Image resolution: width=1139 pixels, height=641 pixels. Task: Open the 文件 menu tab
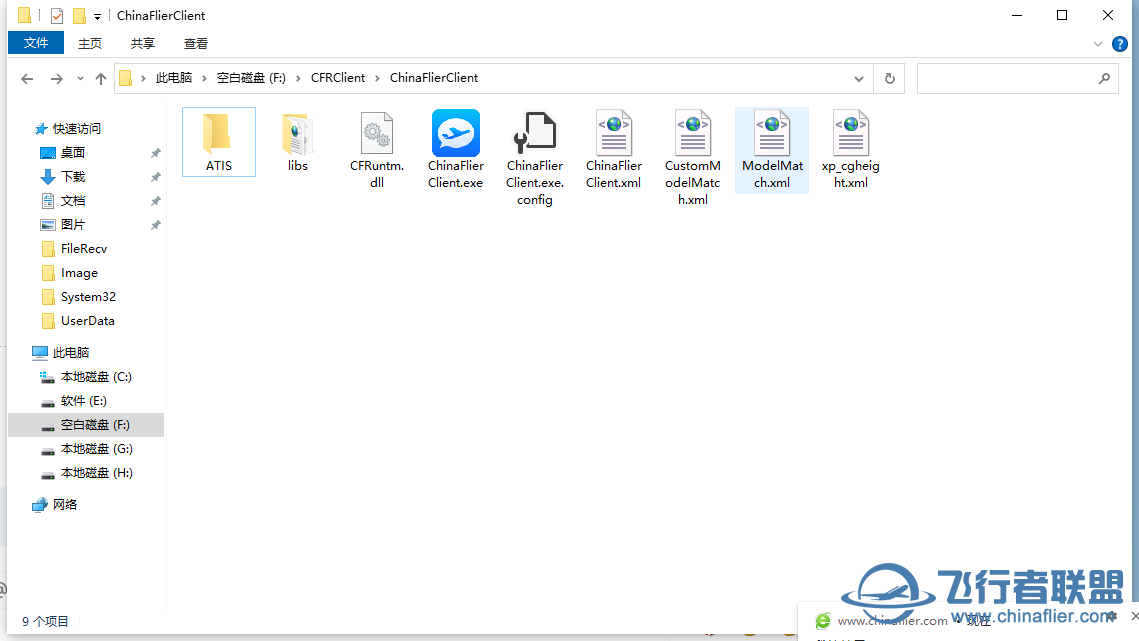36,43
